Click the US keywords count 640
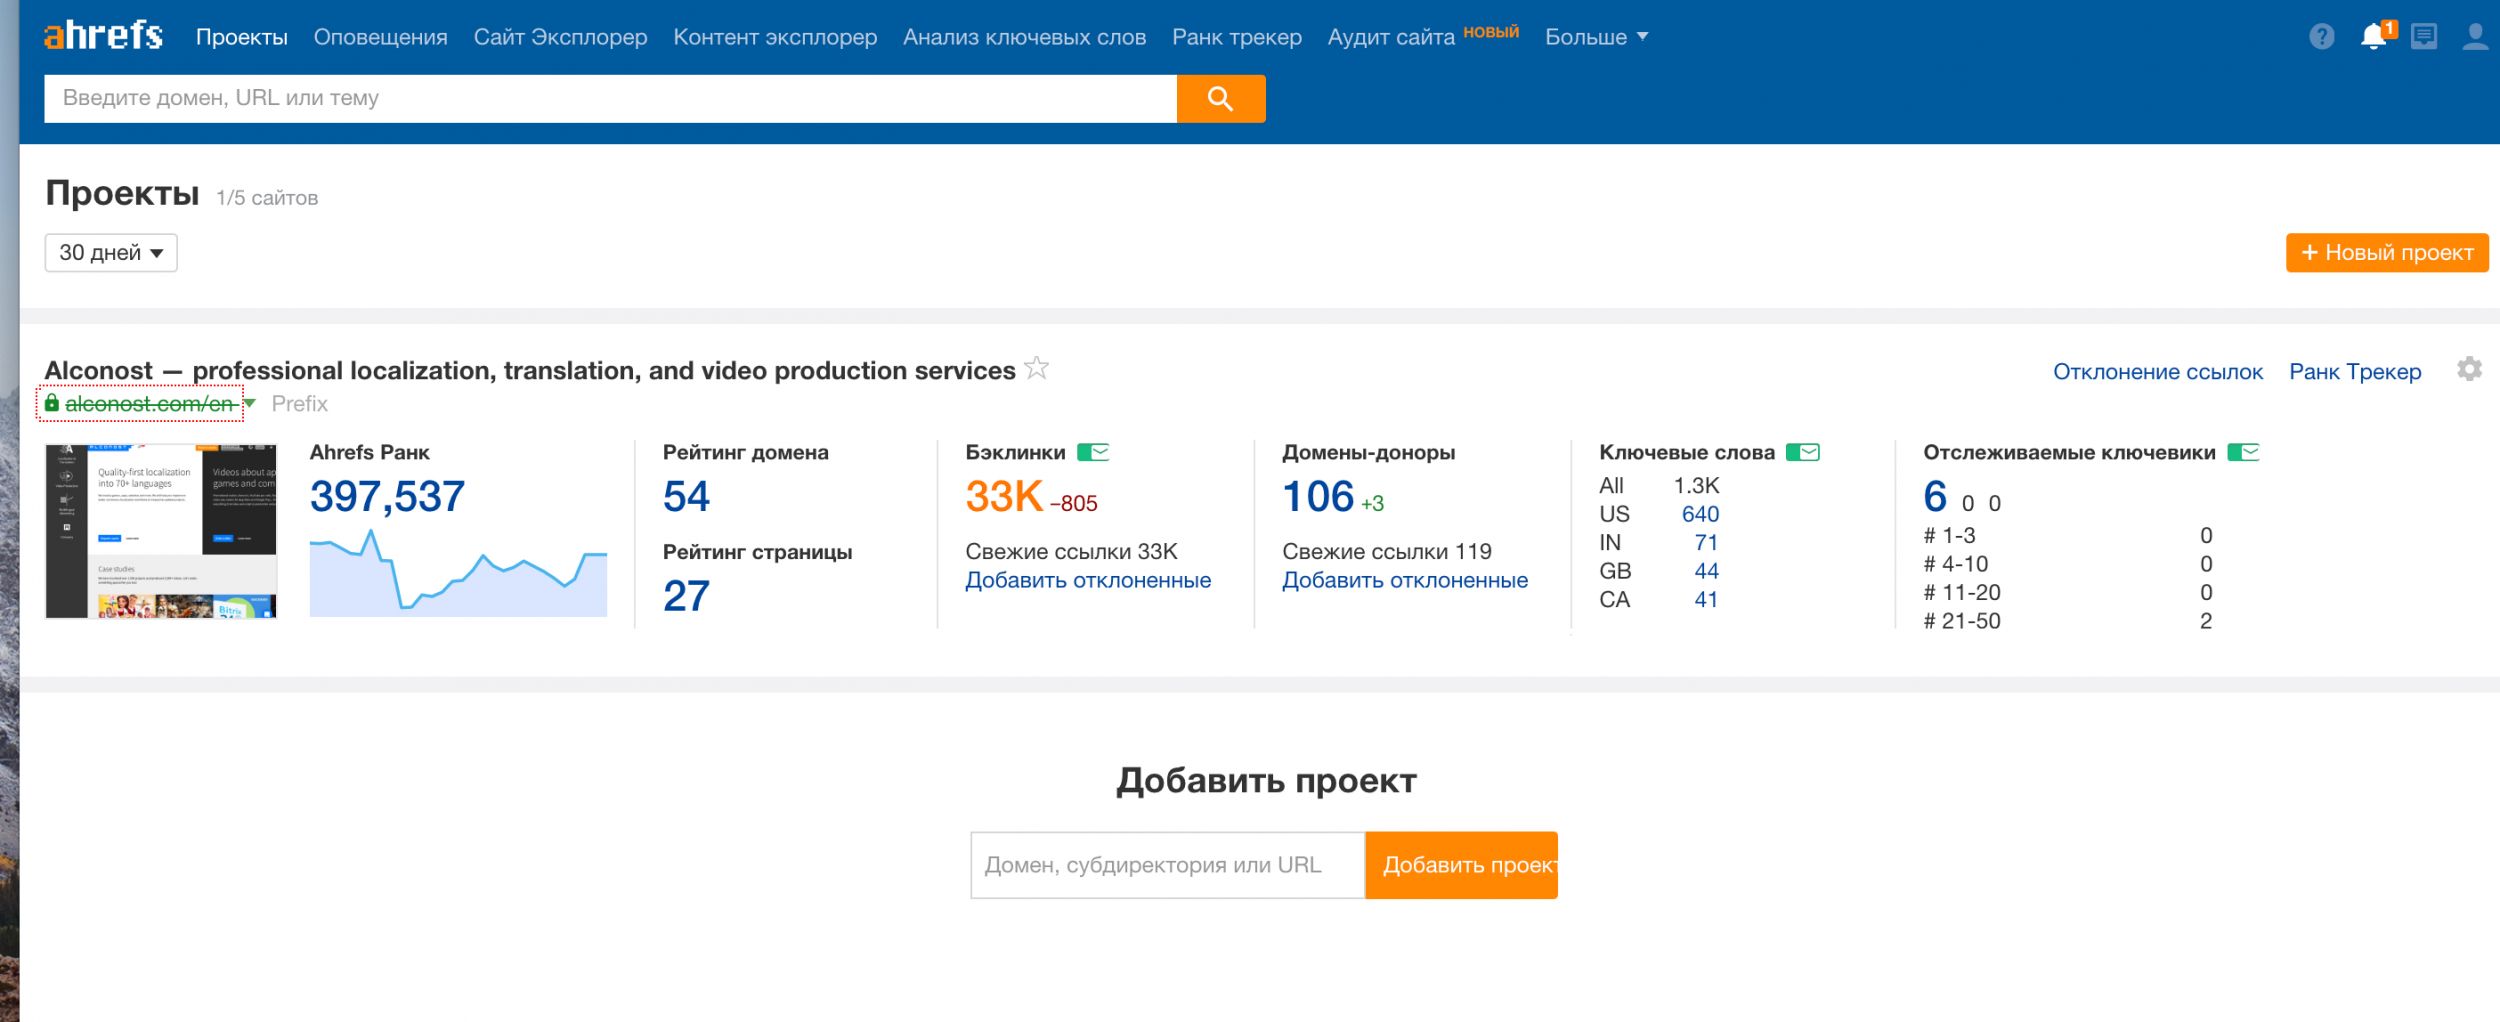This screenshot has width=2500, height=1022. point(1700,514)
